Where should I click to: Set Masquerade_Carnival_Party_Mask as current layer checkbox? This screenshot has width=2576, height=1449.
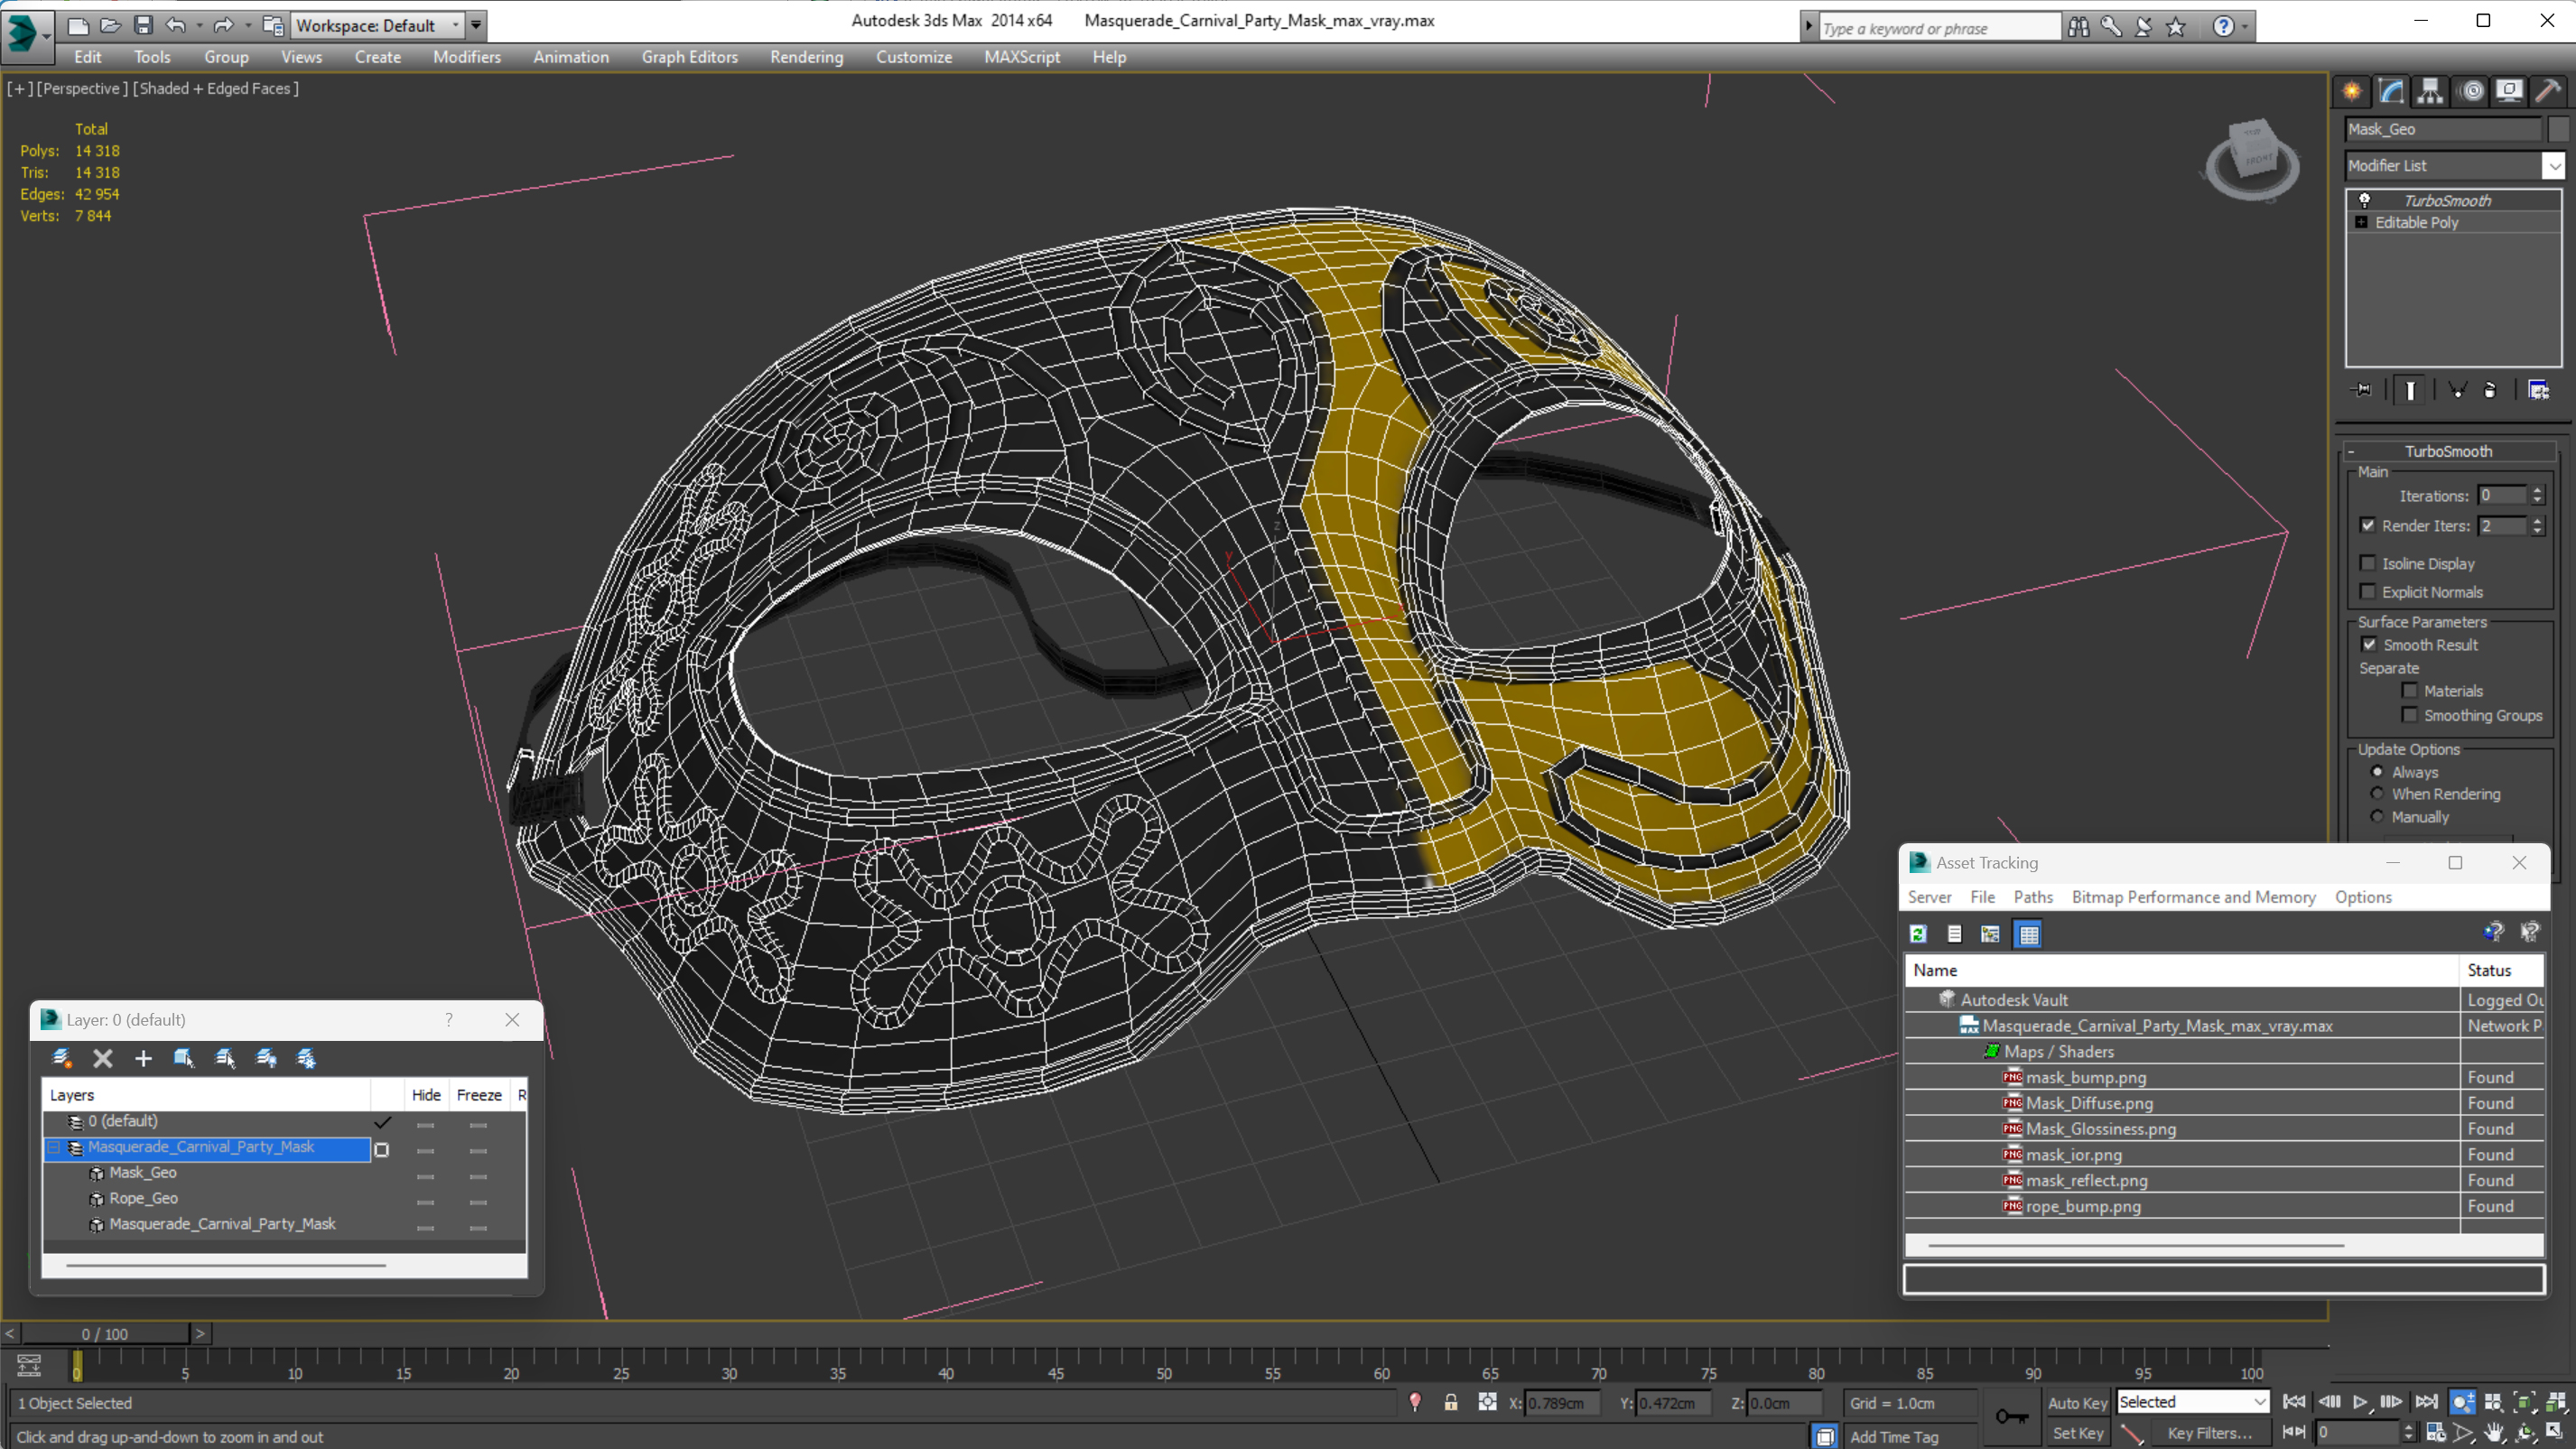pyautogui.click(x=382, y=1150)
